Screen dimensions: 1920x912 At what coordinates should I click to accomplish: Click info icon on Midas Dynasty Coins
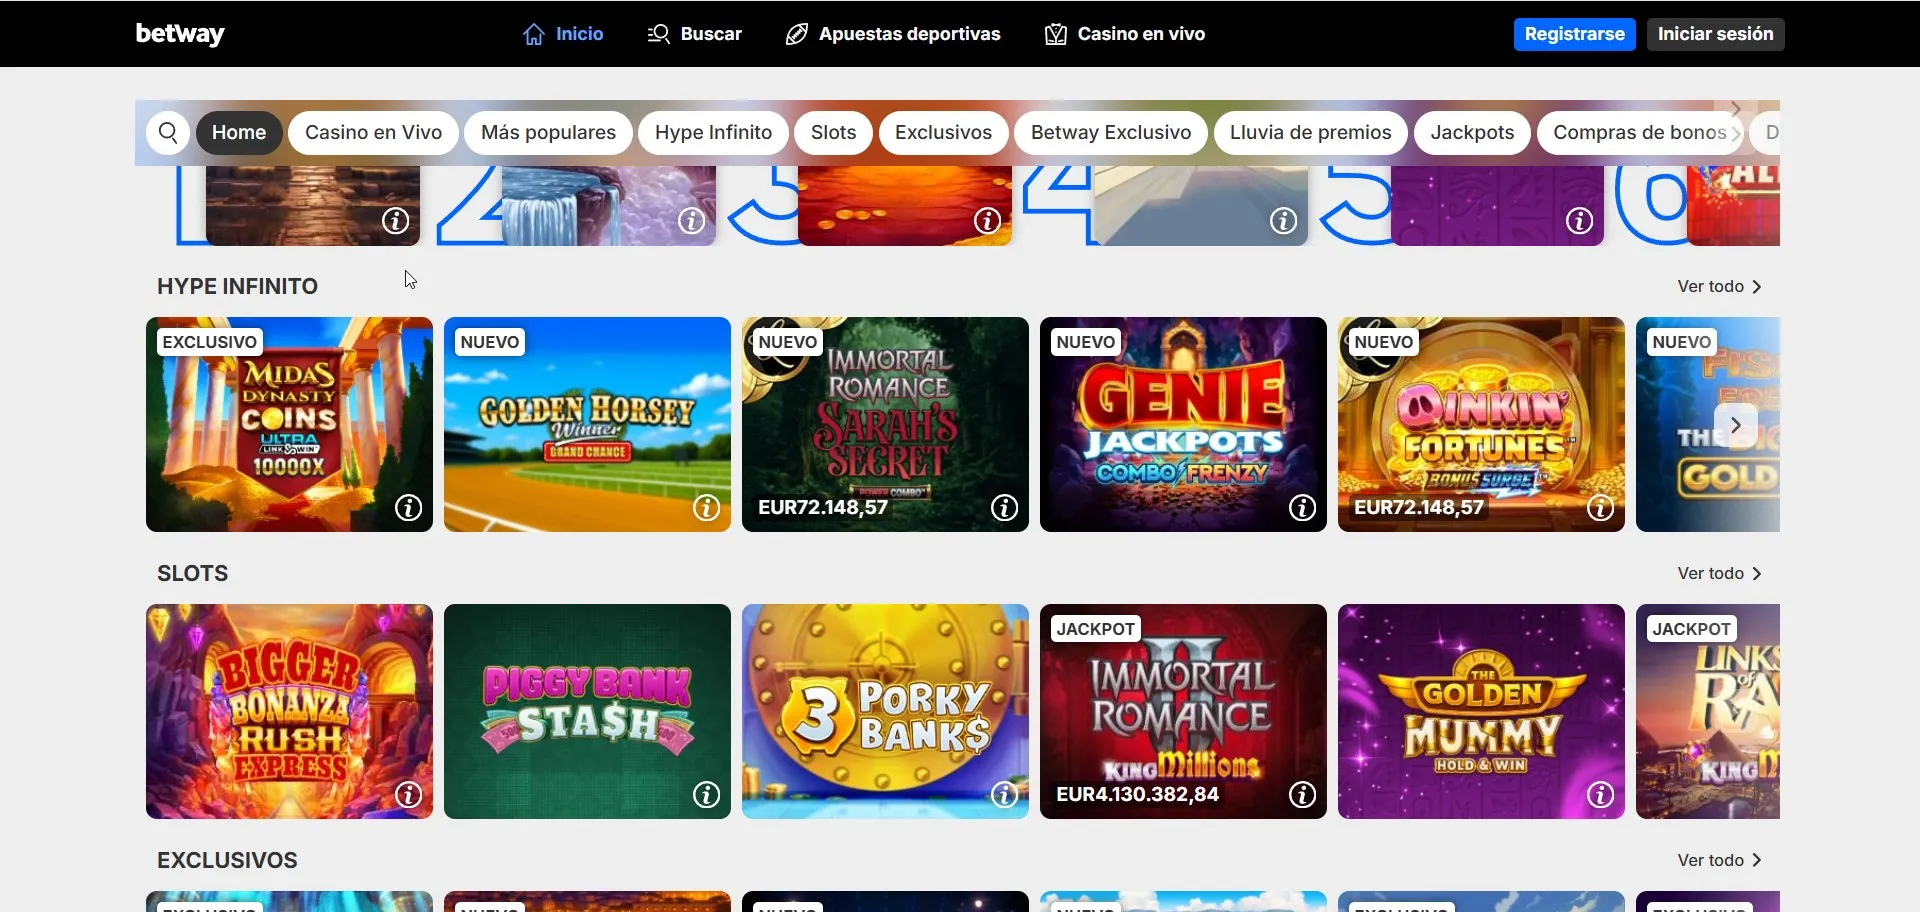(408, 508)
